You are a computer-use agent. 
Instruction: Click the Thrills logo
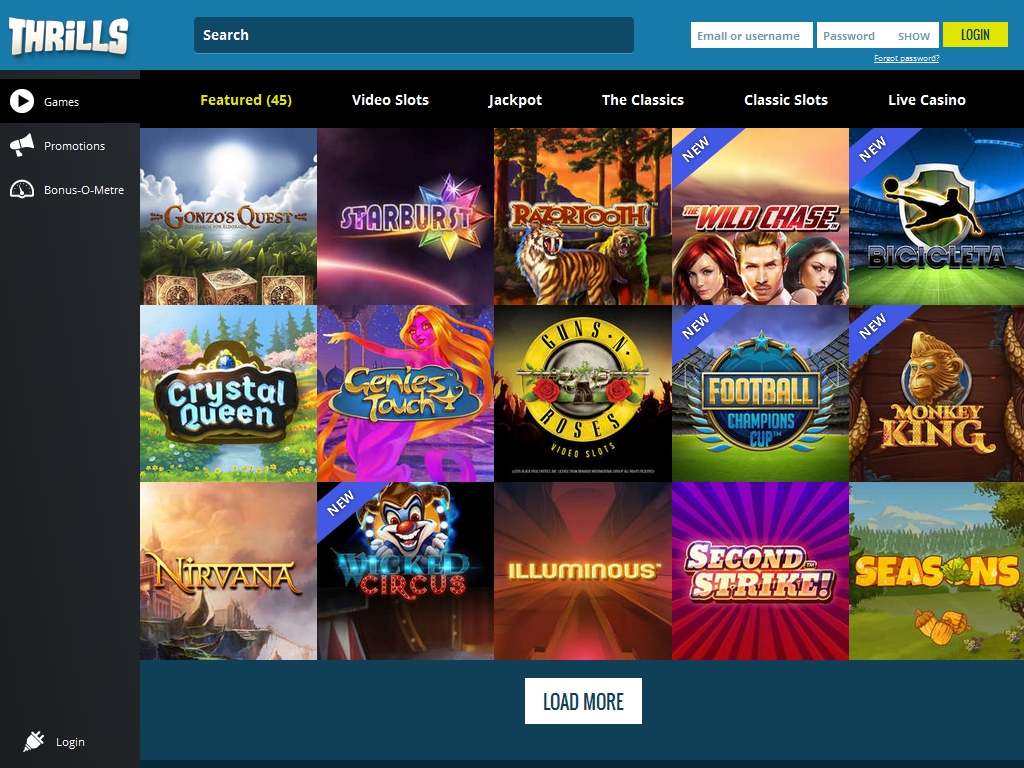(x=69, y=36)
